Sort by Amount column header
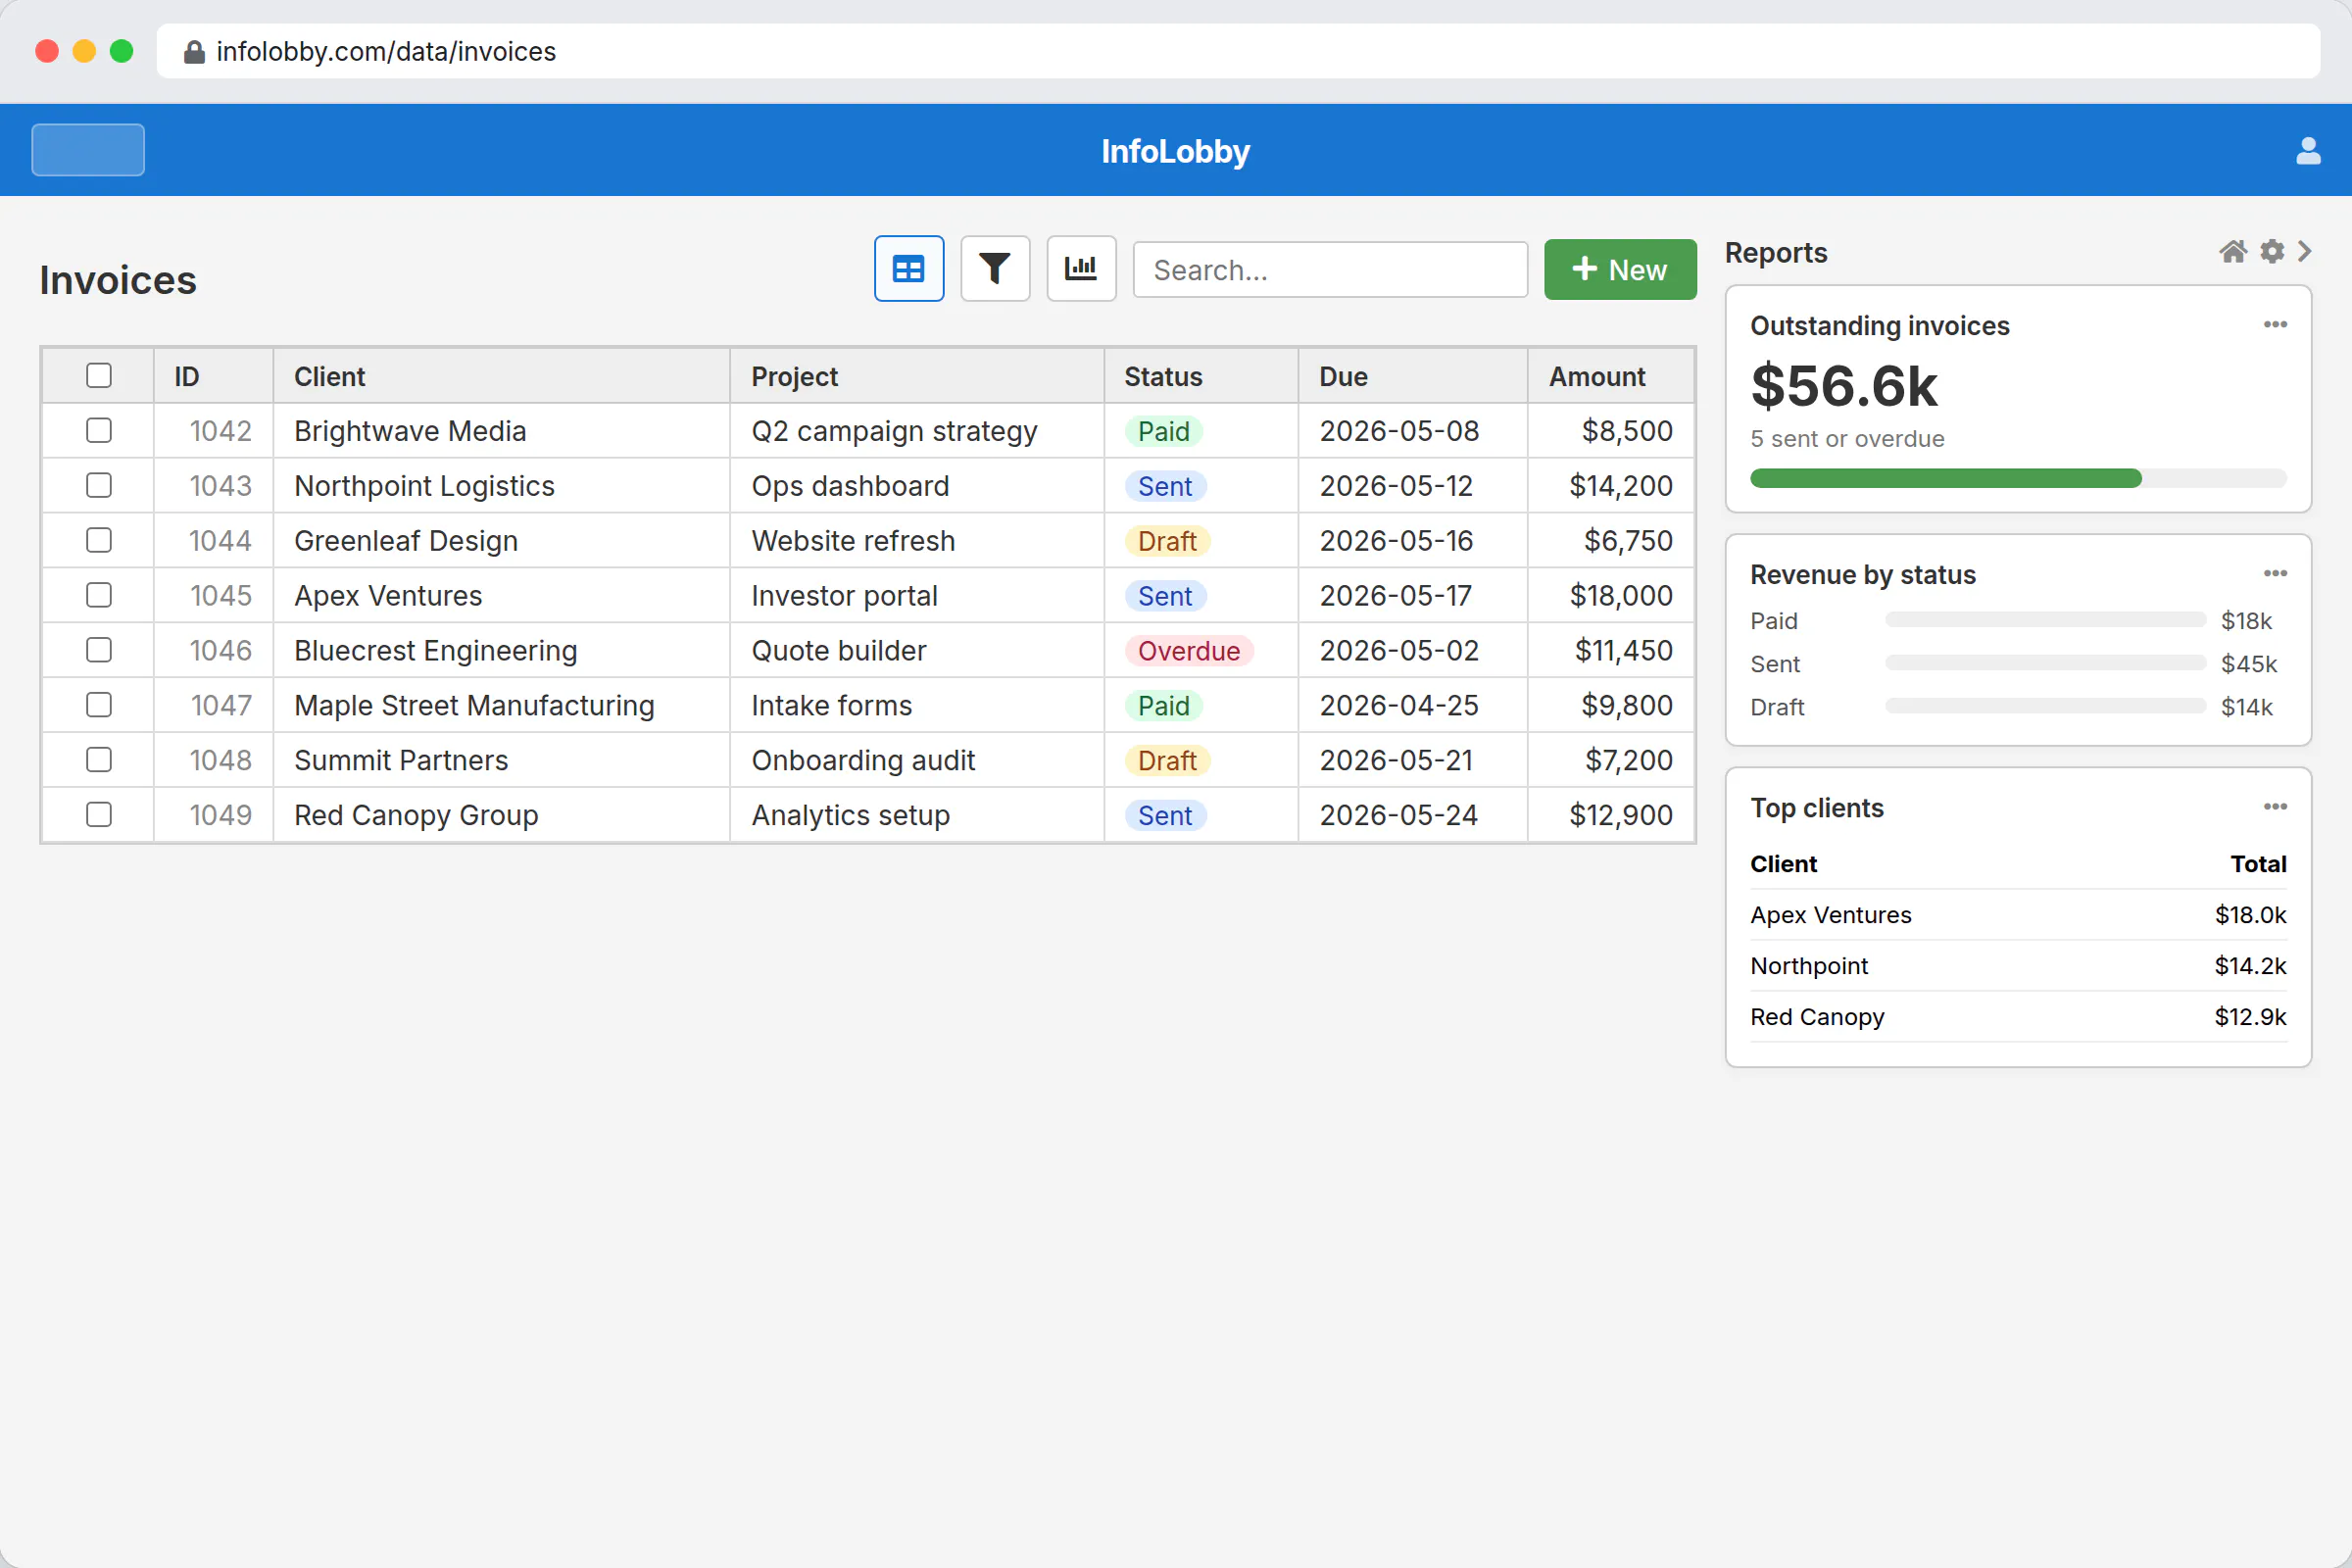 pyautogui.click(x=1610, y=376)
